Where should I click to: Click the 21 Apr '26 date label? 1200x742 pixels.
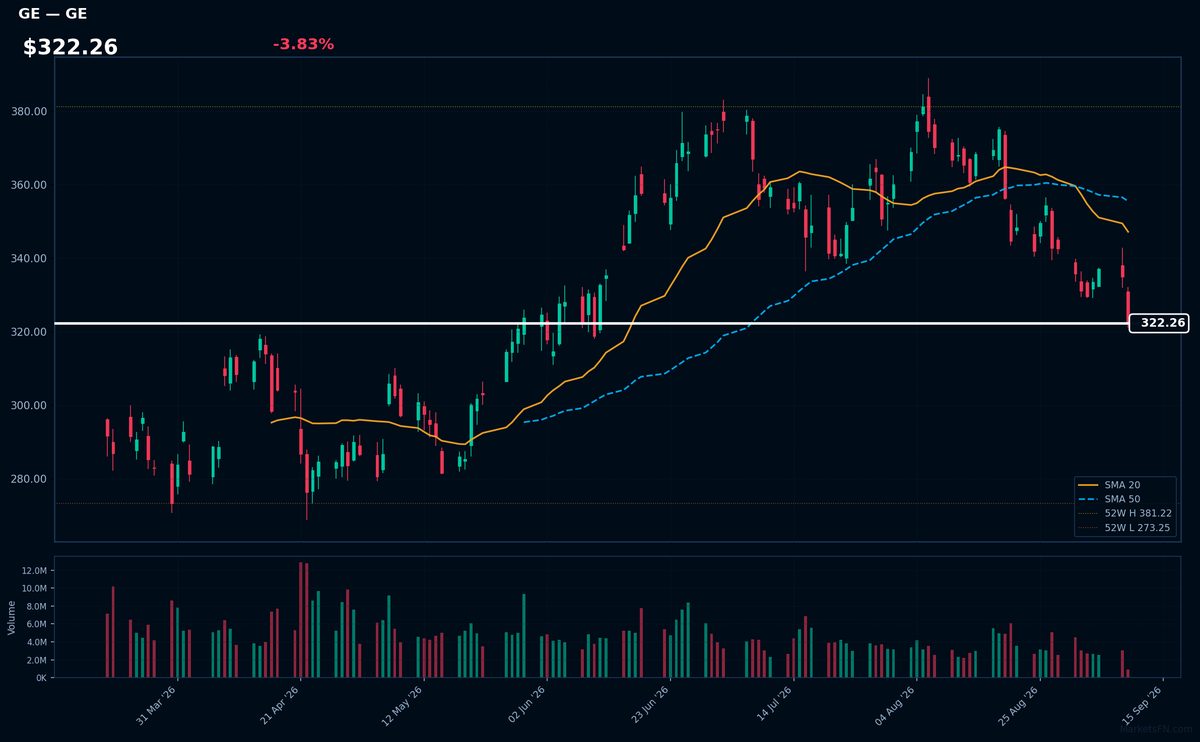[281, 704]
